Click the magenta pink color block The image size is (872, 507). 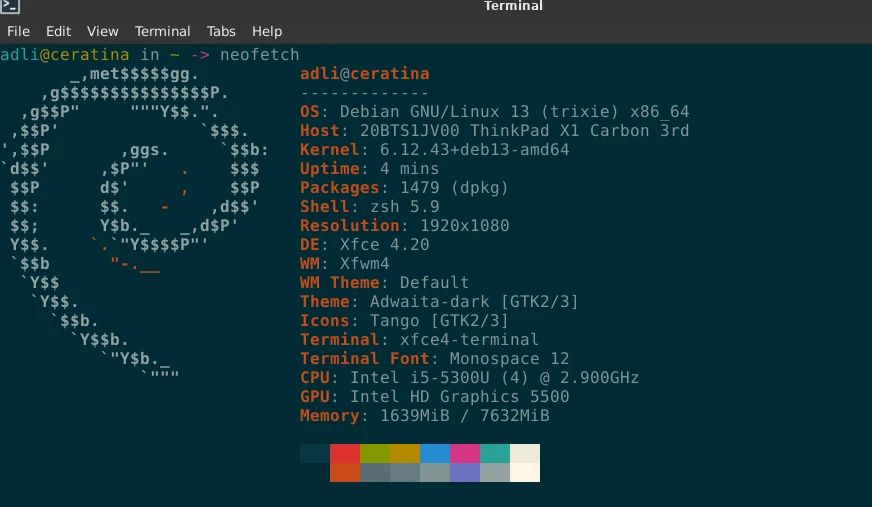pyautogui.click(x=465, y=454)
